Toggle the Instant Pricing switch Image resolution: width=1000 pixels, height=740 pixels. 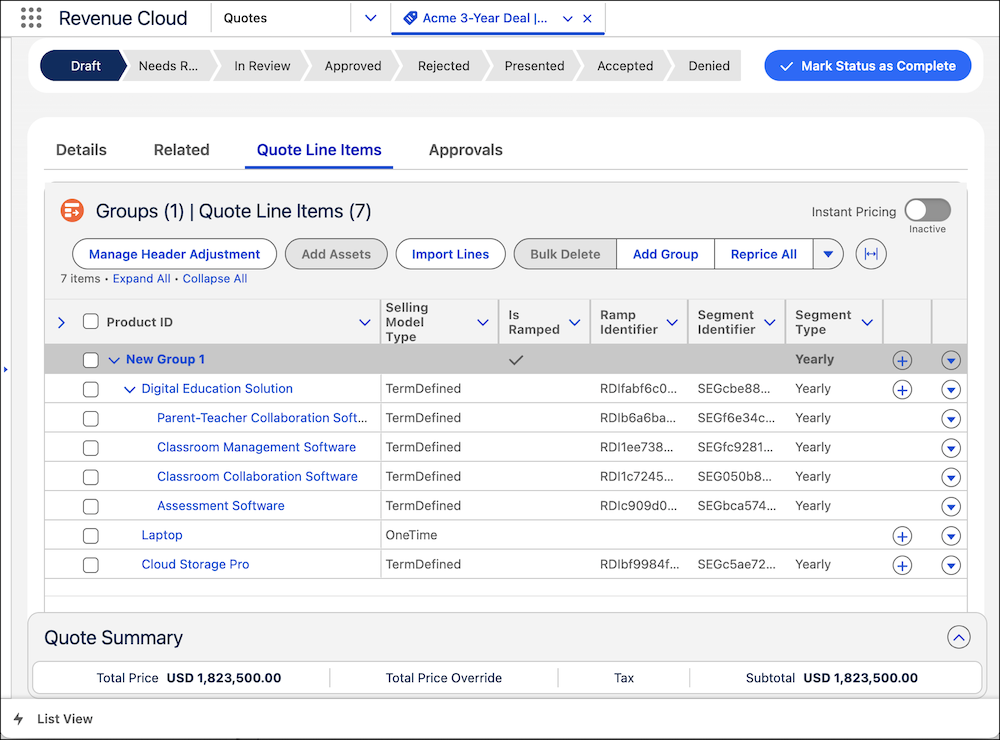coord(927,210)
